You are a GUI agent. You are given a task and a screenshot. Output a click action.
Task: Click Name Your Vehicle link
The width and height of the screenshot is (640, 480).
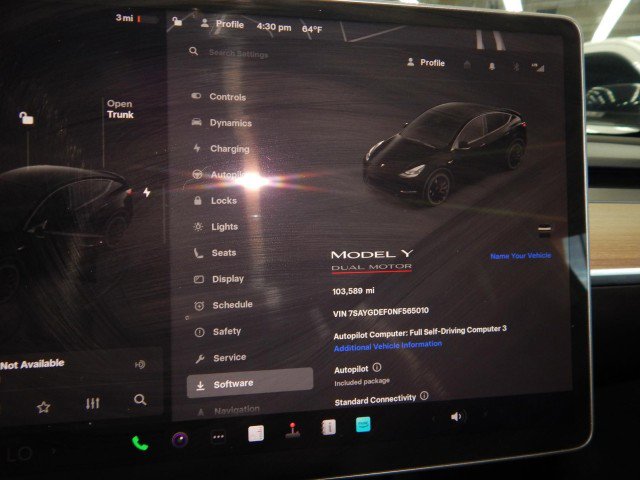(x=520, y=256)
